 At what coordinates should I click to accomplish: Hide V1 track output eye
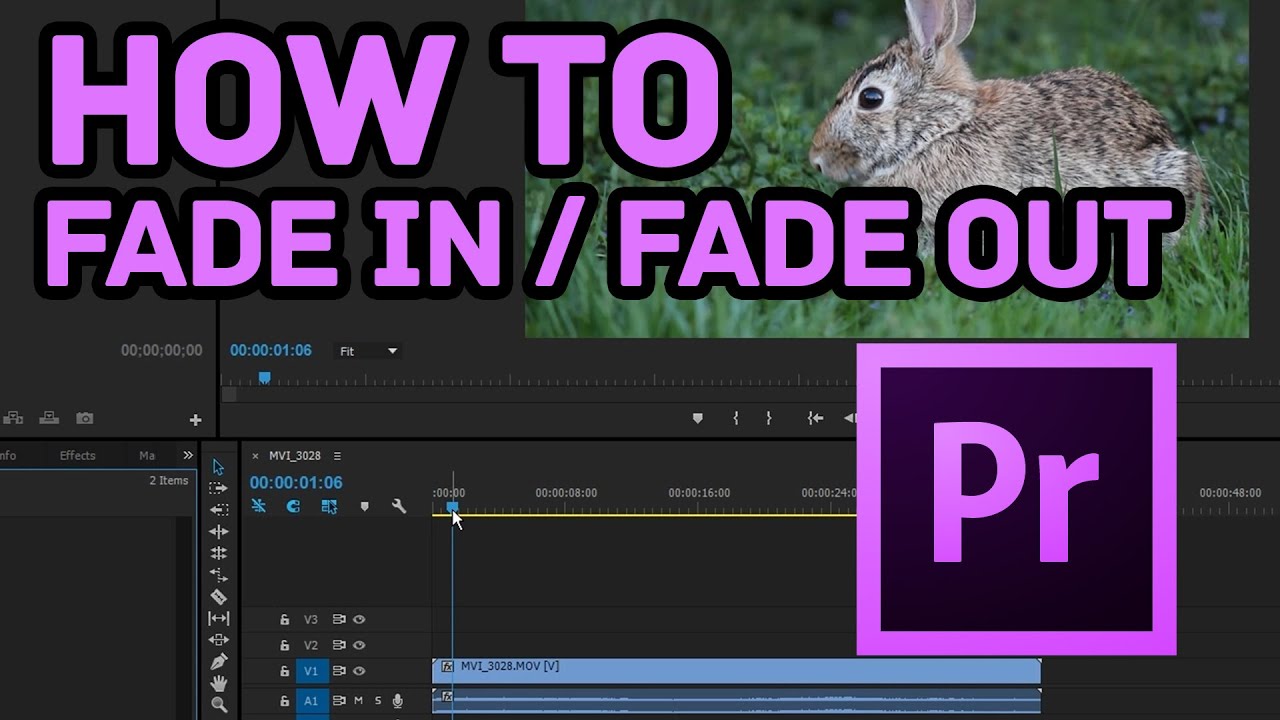pyautogui.click(x=359, y=672)
